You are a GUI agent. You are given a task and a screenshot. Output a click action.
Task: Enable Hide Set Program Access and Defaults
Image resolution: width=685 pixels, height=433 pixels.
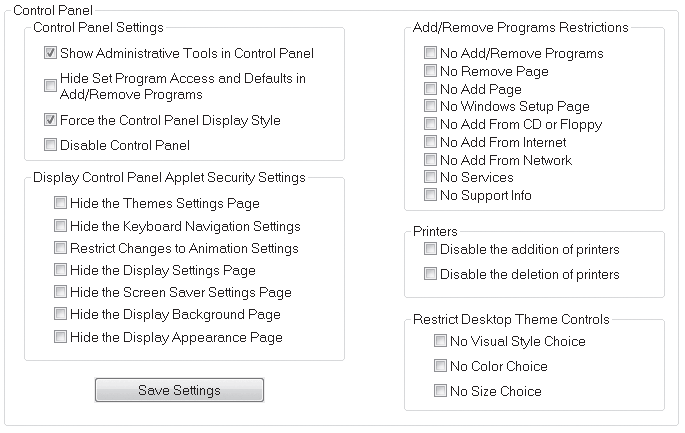[x=50, y=85]
